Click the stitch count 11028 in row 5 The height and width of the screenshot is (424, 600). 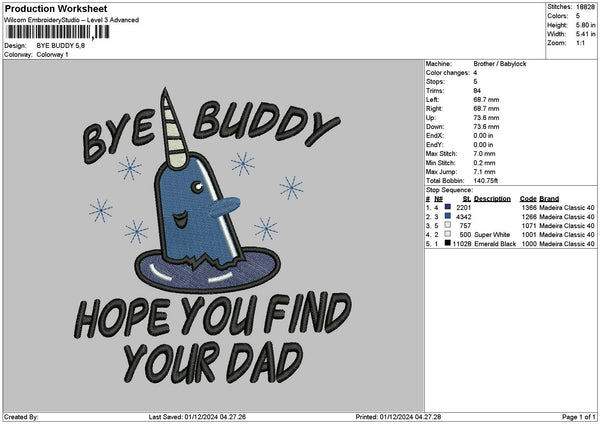pos(462,244)
